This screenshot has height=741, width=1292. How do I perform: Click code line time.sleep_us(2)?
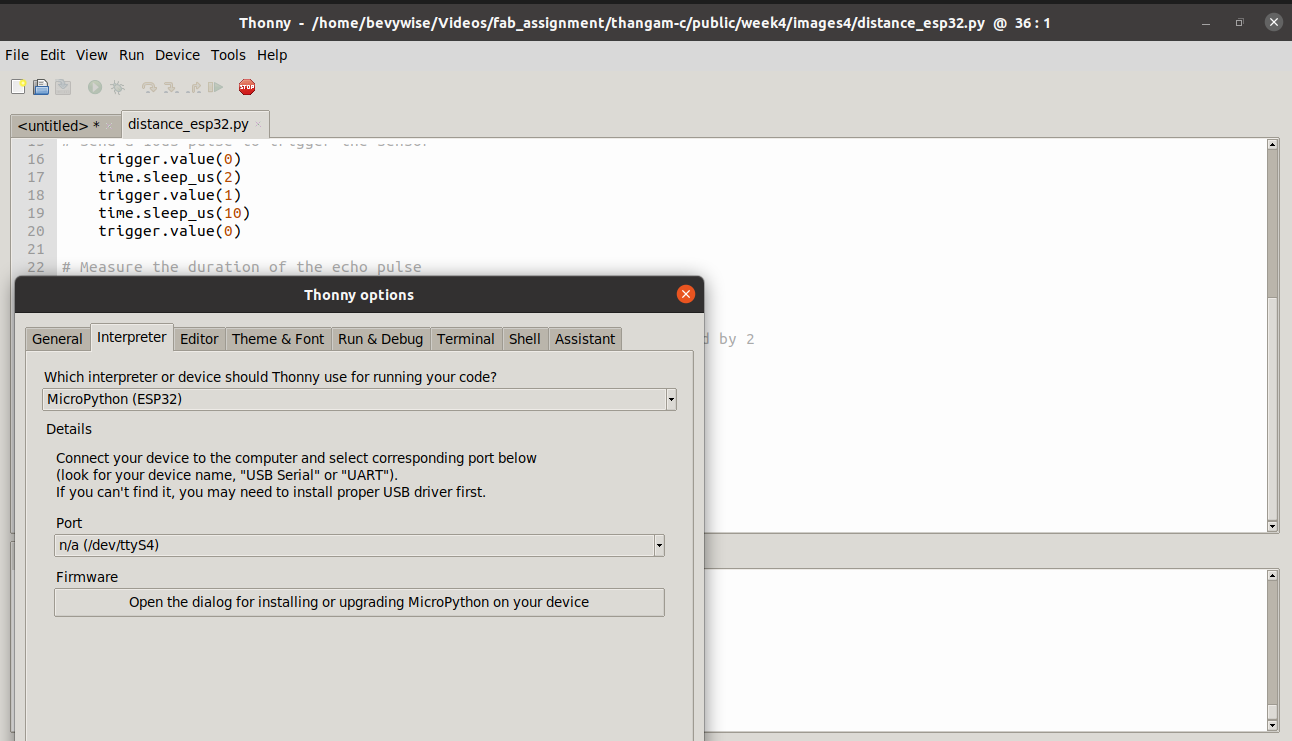pos(170,177)
